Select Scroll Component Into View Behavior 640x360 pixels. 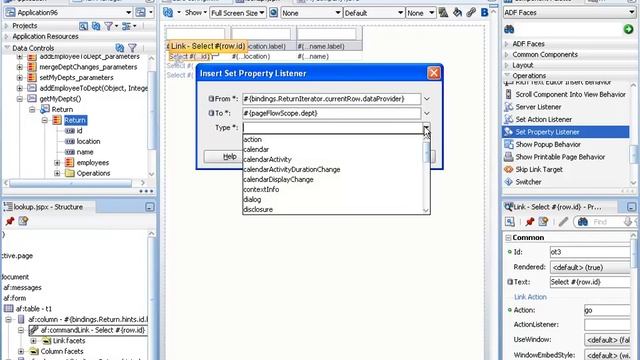570,94
